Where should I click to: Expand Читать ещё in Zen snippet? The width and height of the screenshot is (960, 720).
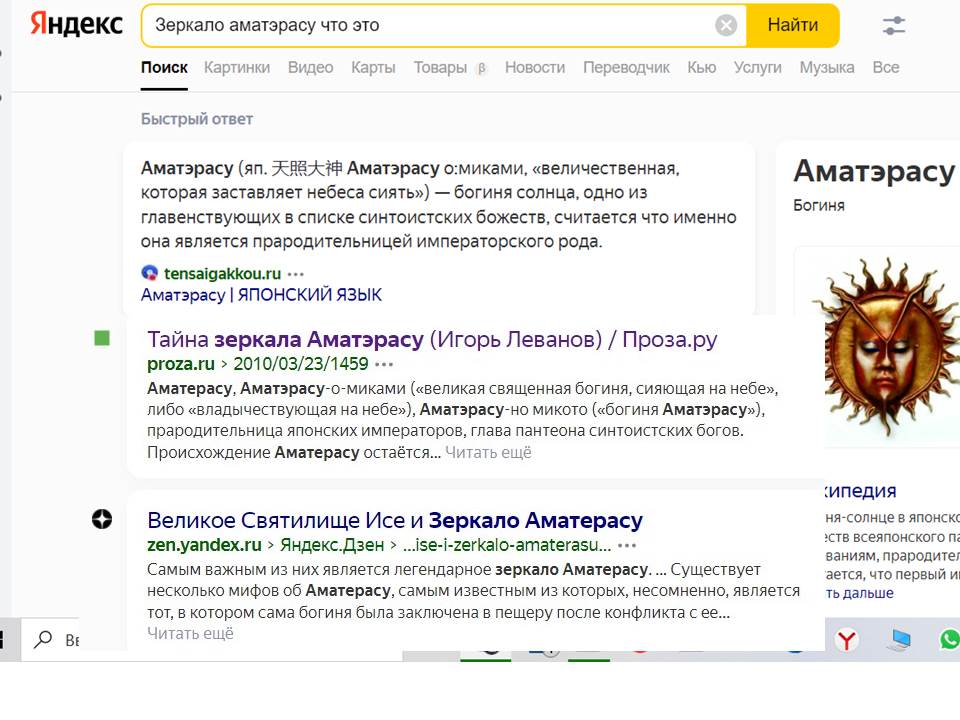pos(190,634)
